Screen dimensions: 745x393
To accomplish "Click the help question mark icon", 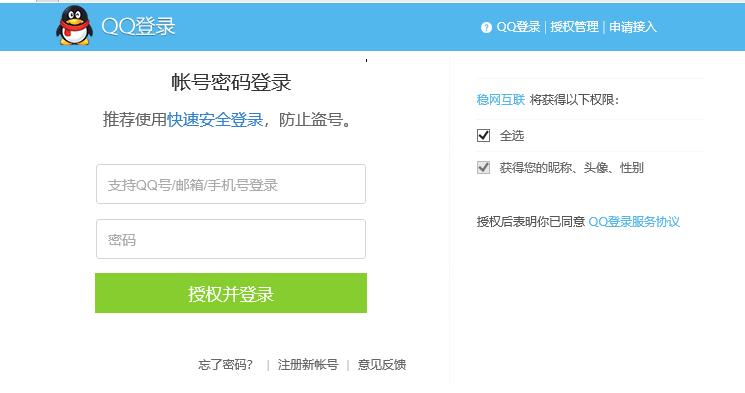I will point(486,28).
